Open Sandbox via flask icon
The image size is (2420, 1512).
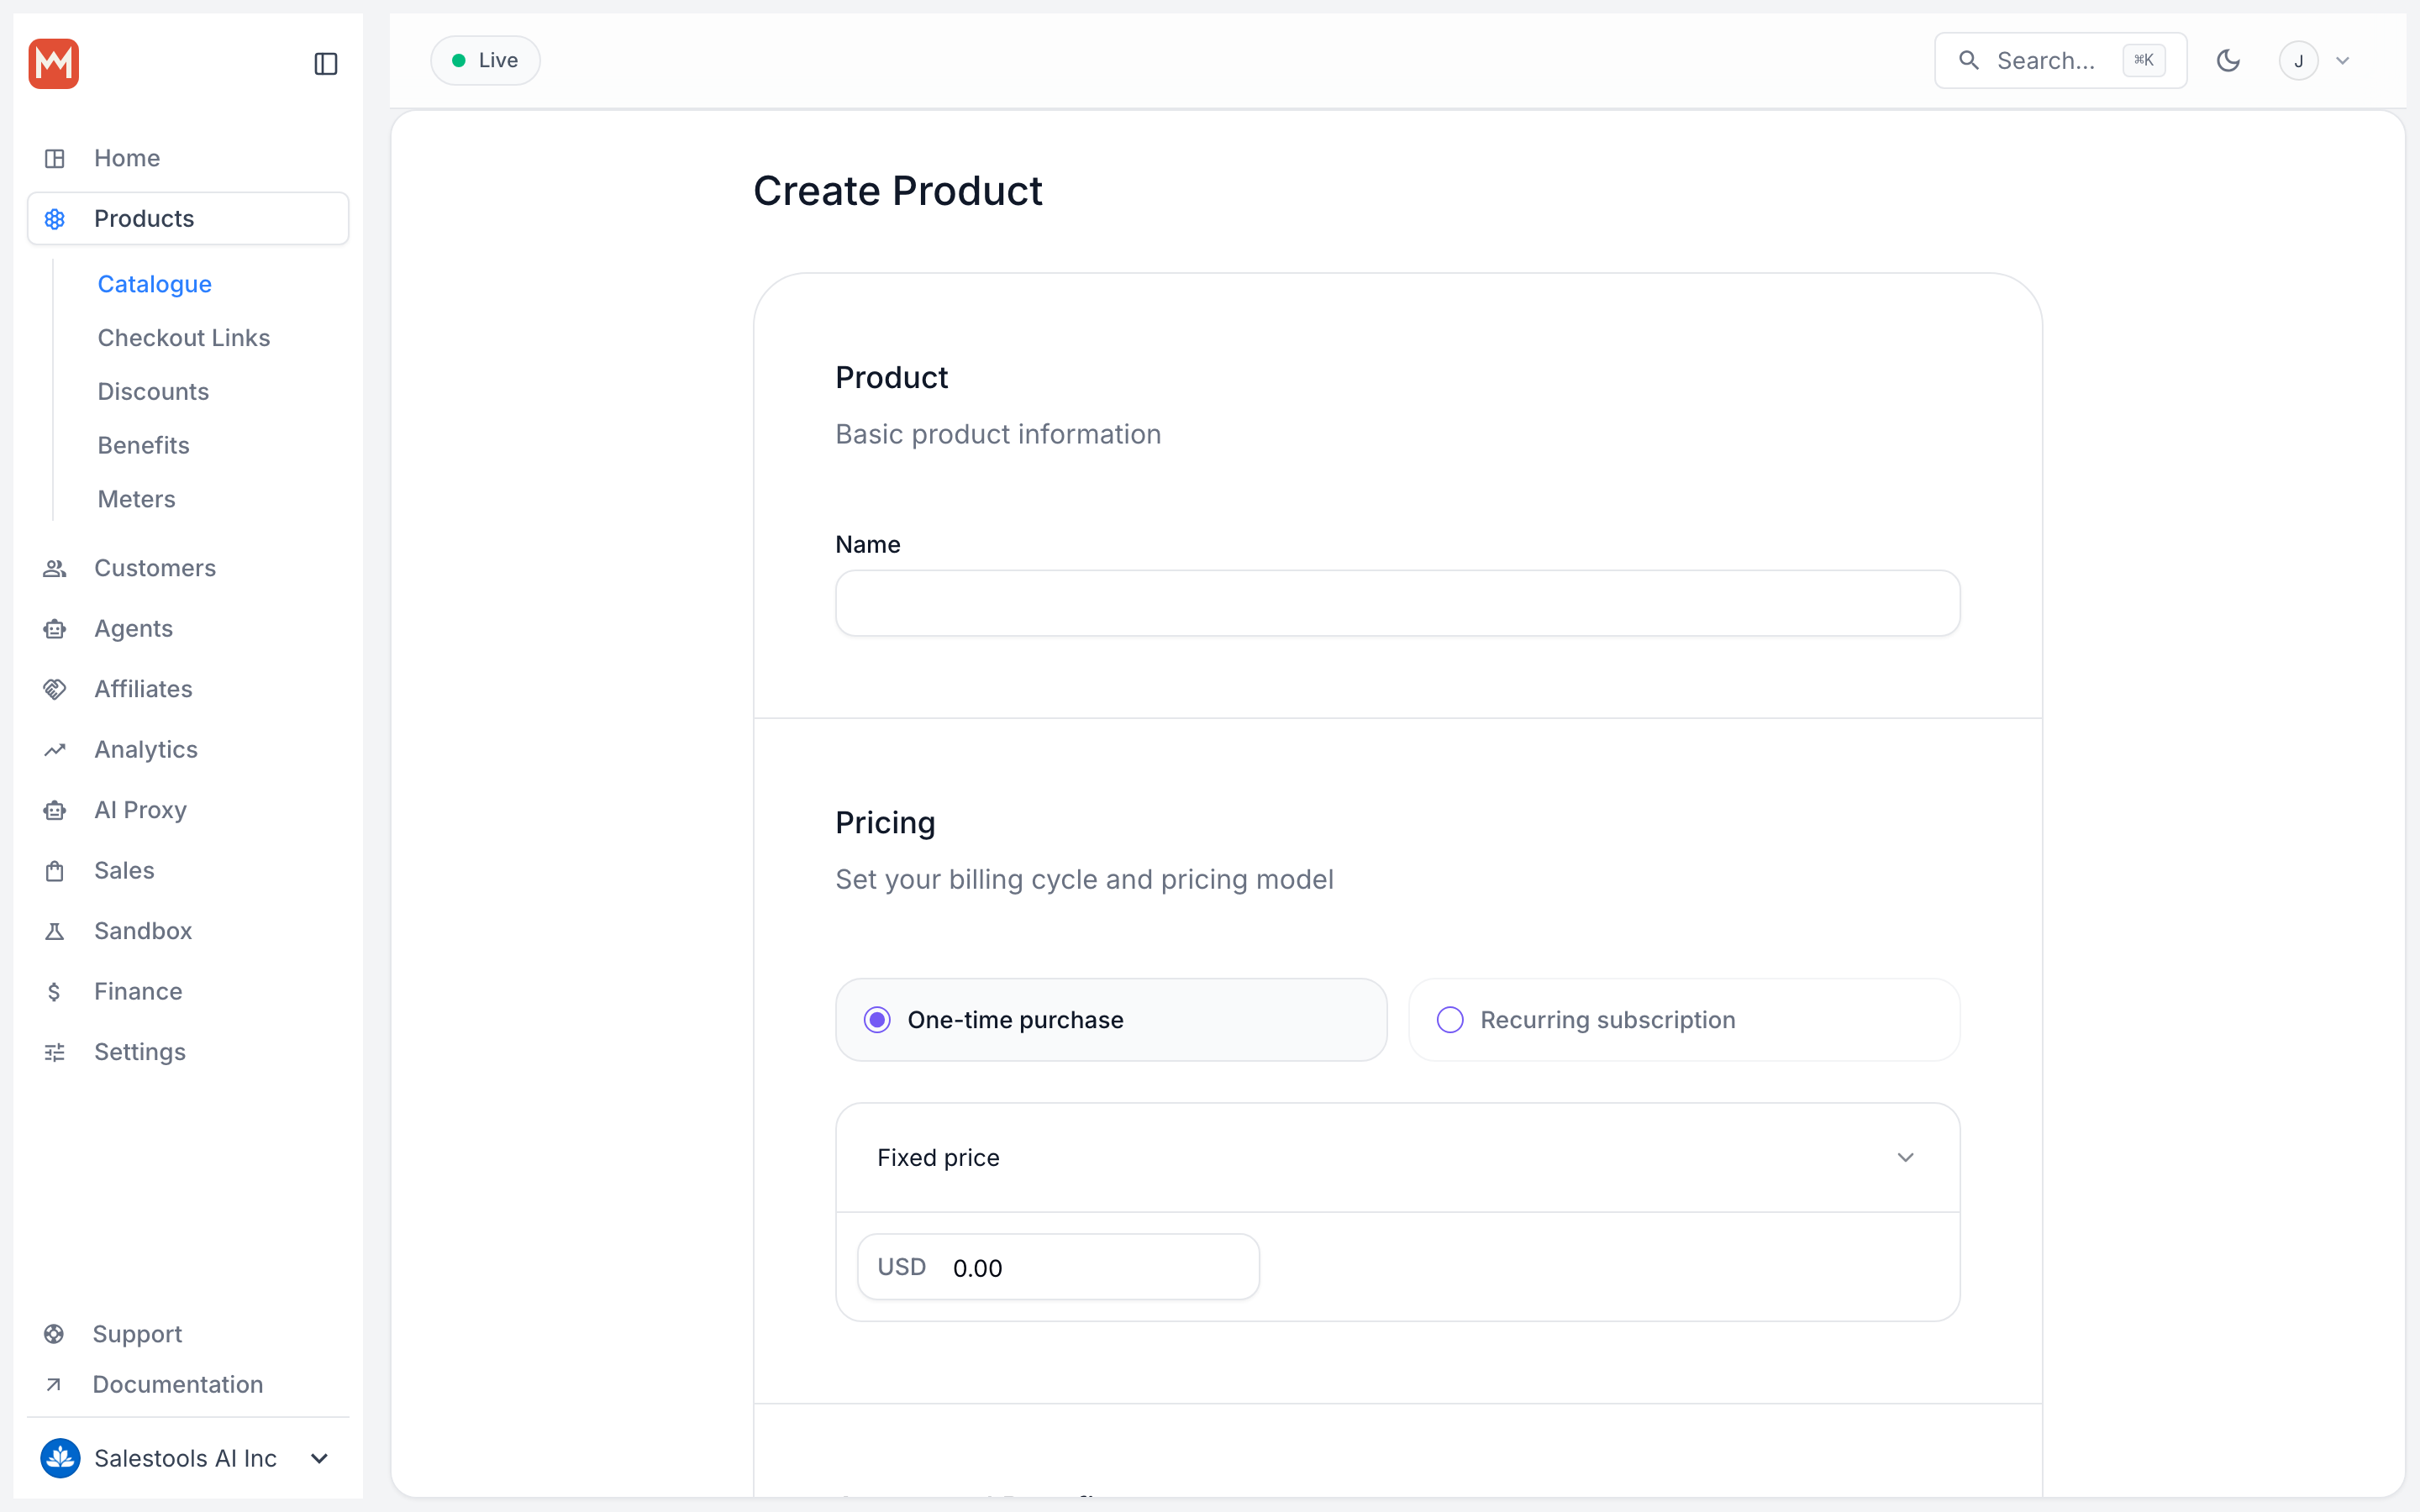[55, 931]
